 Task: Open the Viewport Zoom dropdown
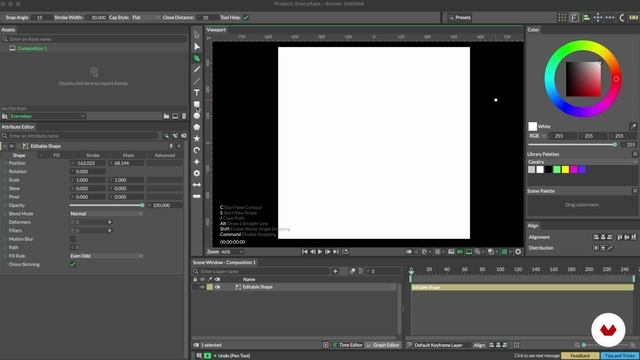(x=232, y=252)
